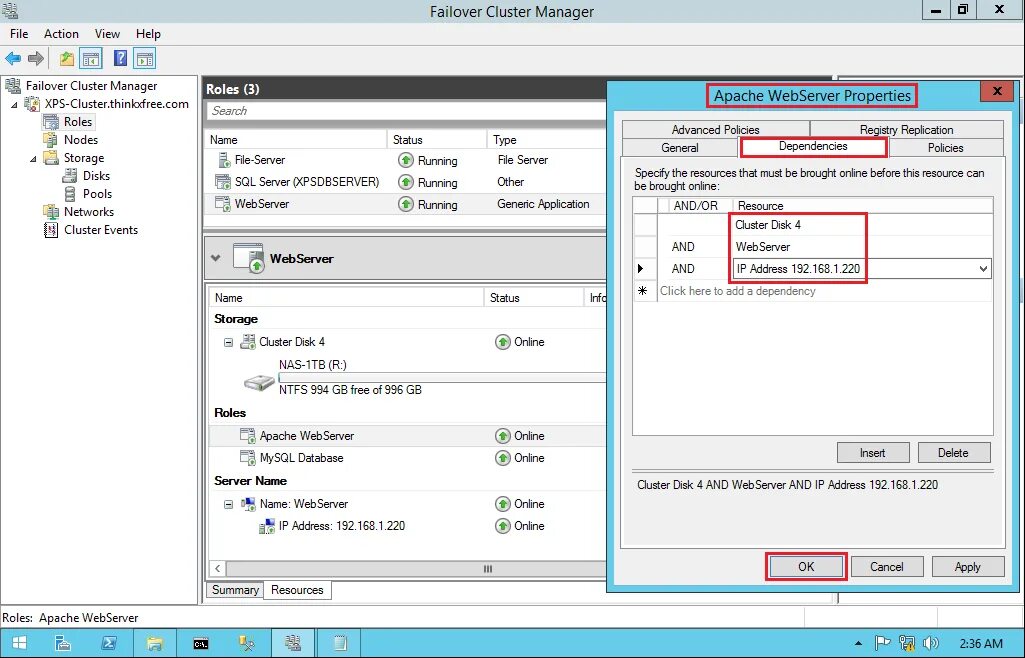Image resolution: width=1025 pixels, height=658 pixels.
Task: Collapse the XPS-Cluster.thinkxfree.com tree node
Action: pyautogui.click(x=14, y=105)
